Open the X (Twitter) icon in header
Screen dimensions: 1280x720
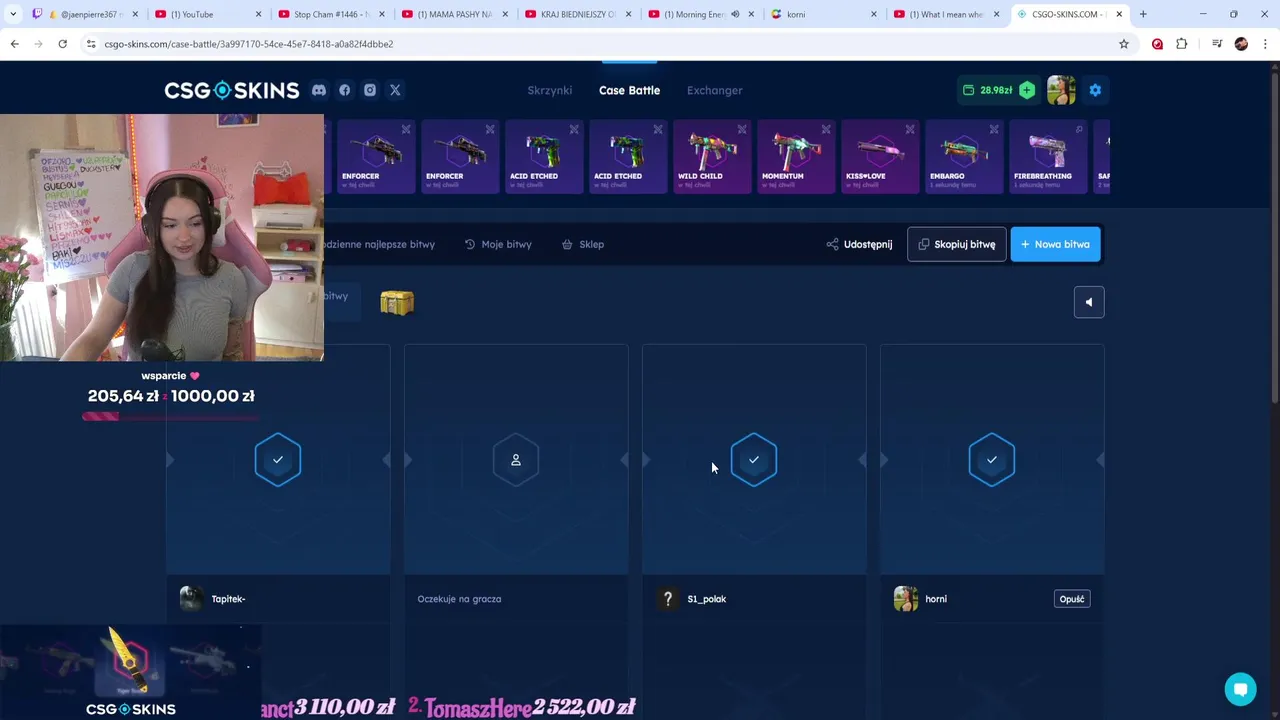coord(395,90)
